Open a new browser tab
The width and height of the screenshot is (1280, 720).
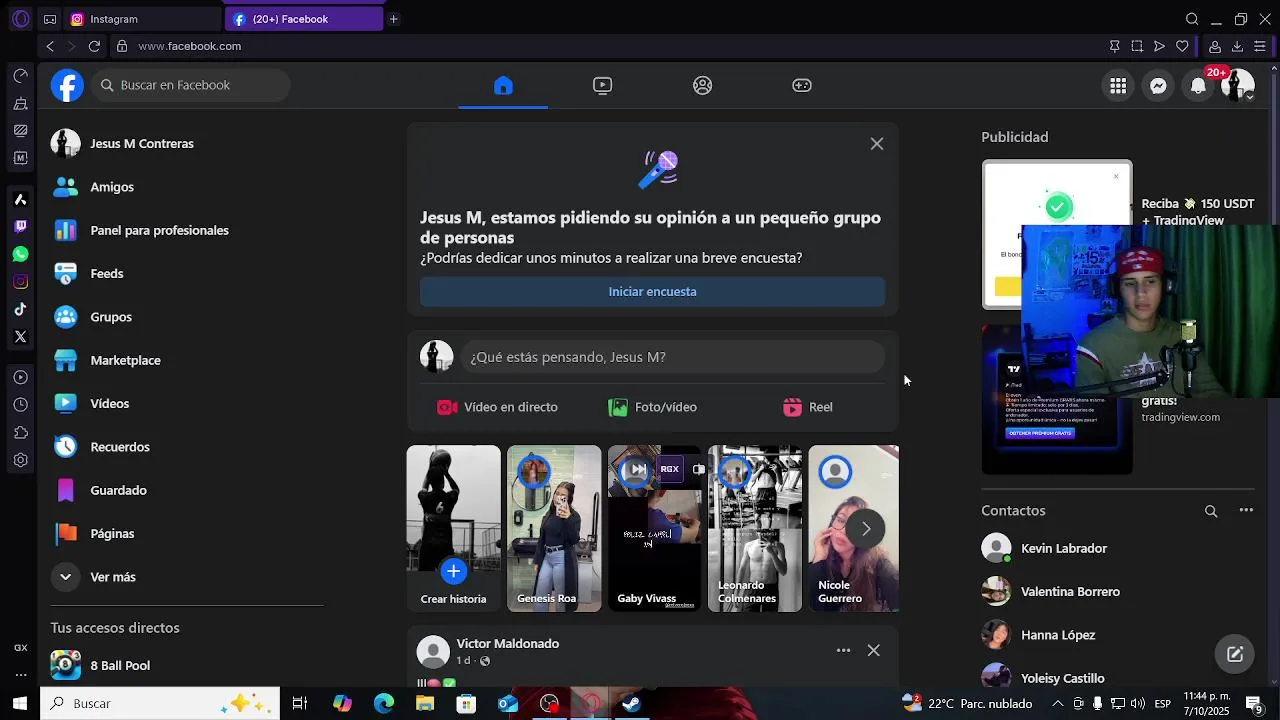point(394,19)
